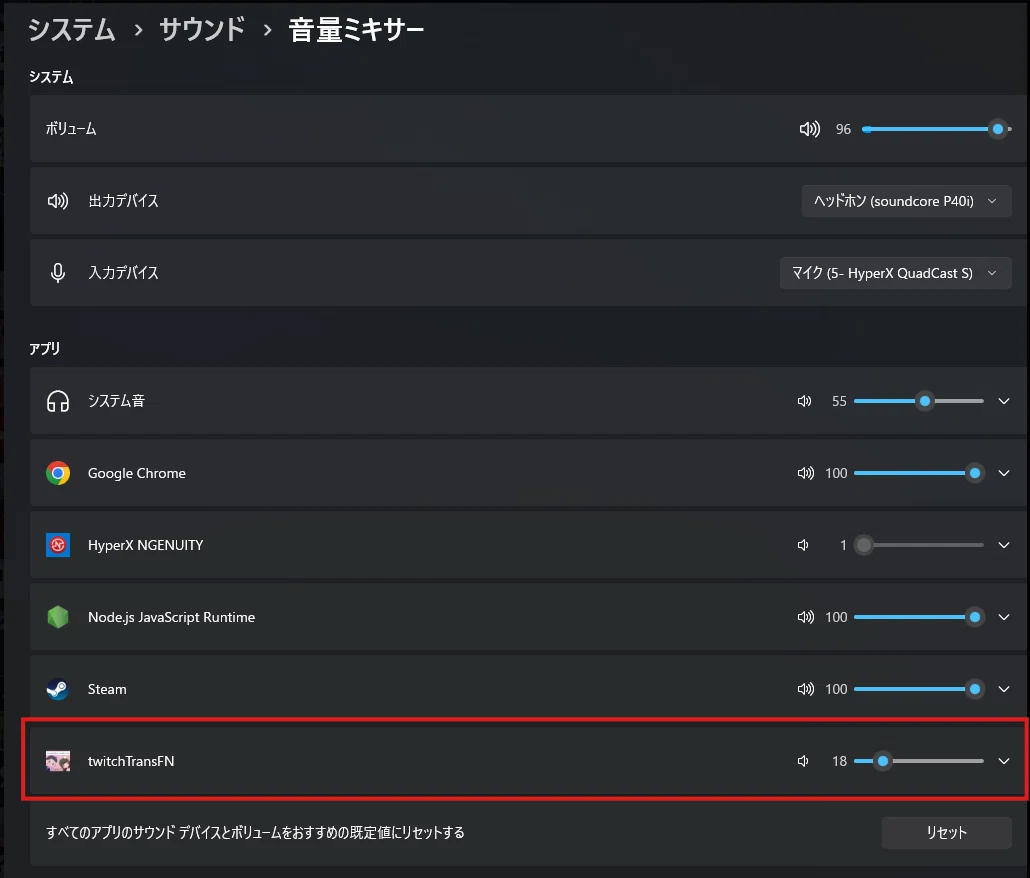Go to サウンド in the breadcrumb
Image resolution: width=1030 pixels, height=878 pixels.
tap(202, 30)
